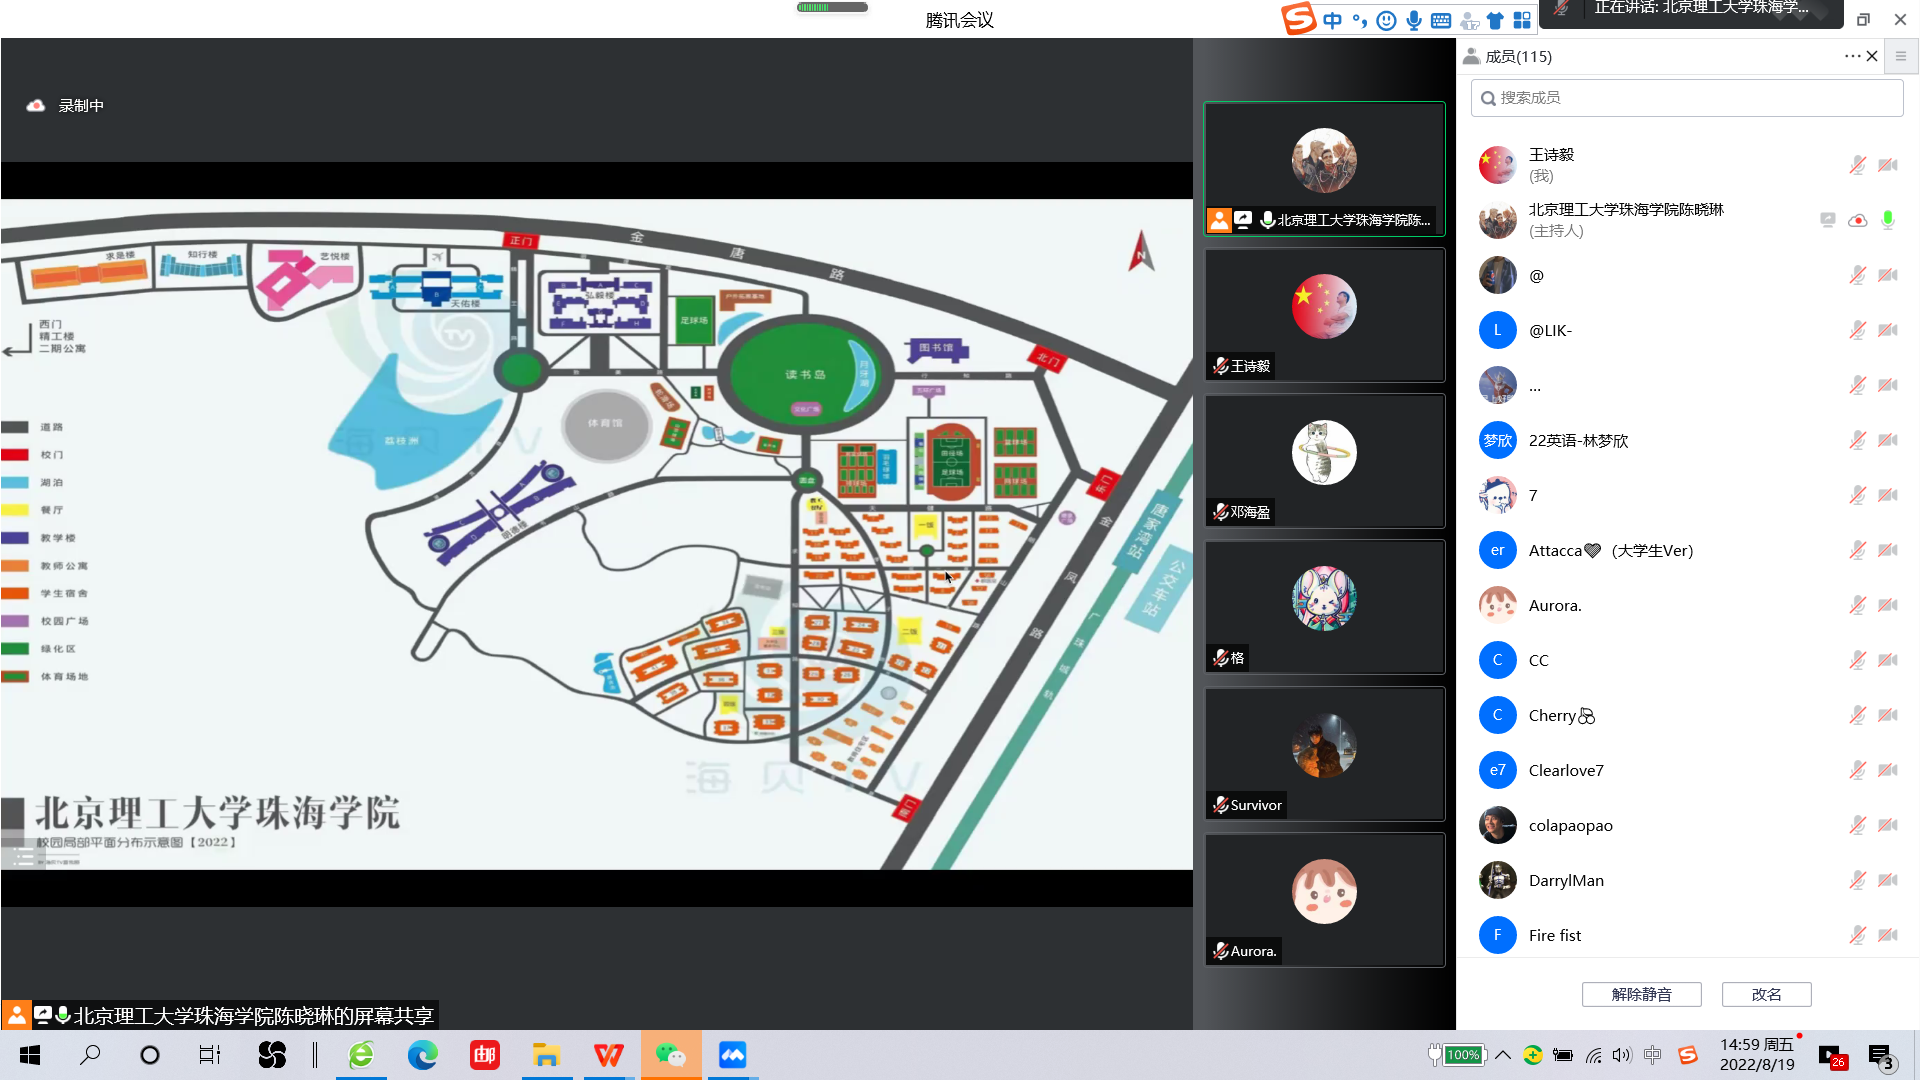Click member @LIK- avatar
Screen dimensions: 1920x1080
coord(1497,330)
